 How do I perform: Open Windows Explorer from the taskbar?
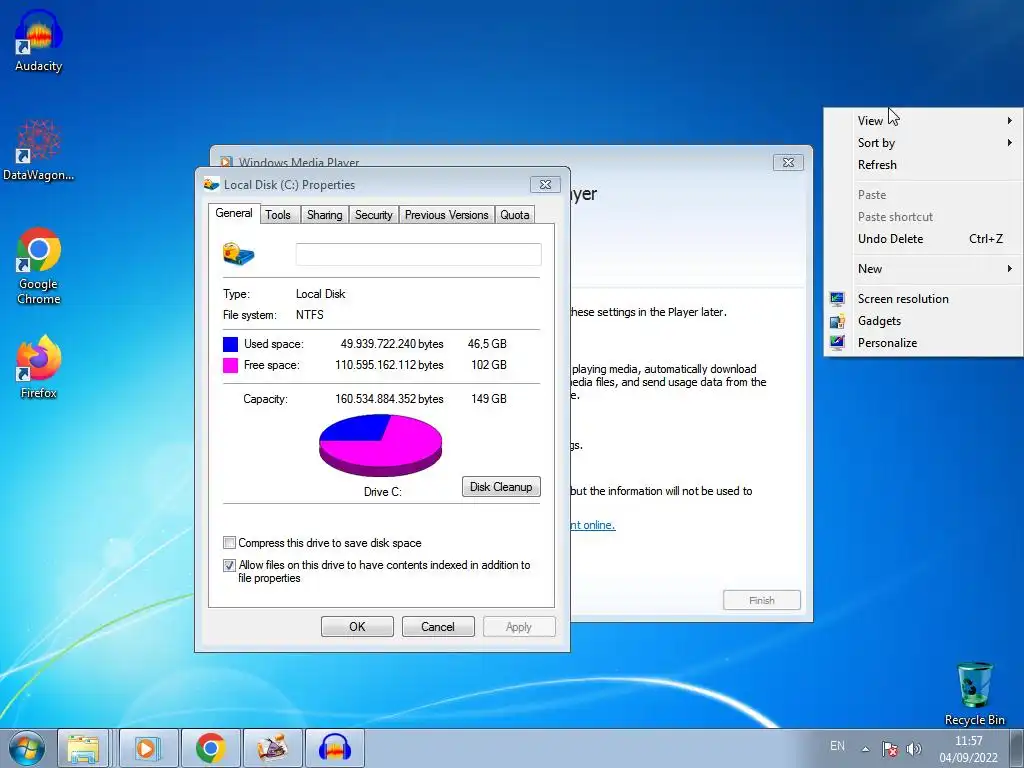[x=83, y=748]
